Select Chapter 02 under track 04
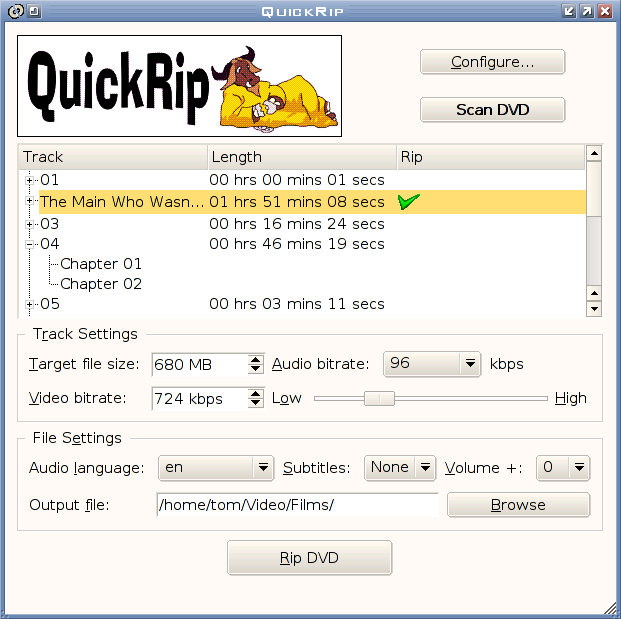Viewport: 621px width, 619px height. click(x=101, y=284)
